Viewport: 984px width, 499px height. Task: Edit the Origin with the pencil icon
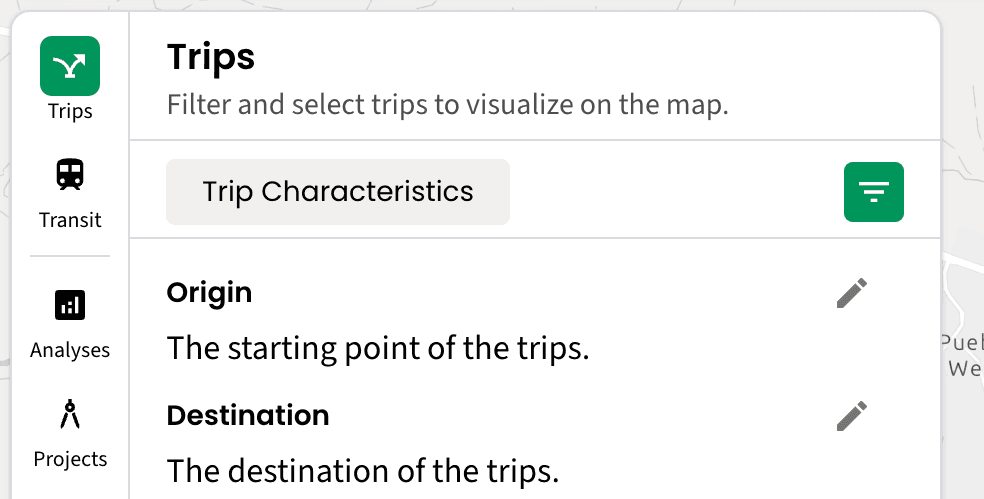click(x=851, y=294)
